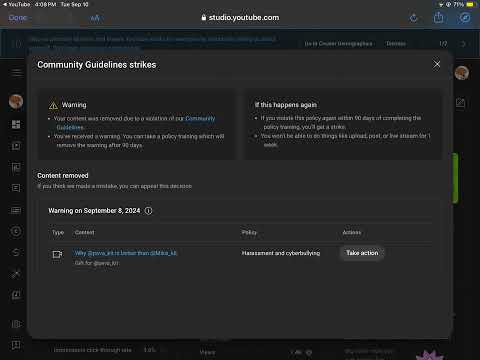Click the Type column header
Image resolution: width=480 pixels, height=360 pixels.
pos(58,232)
